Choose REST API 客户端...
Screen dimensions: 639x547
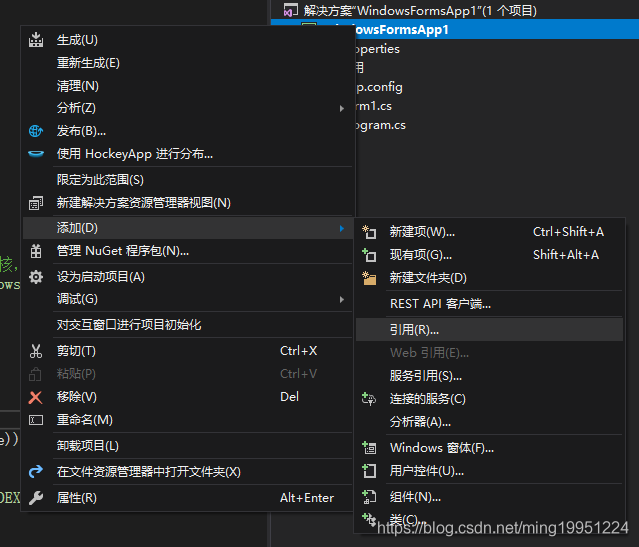coord(489,304)
